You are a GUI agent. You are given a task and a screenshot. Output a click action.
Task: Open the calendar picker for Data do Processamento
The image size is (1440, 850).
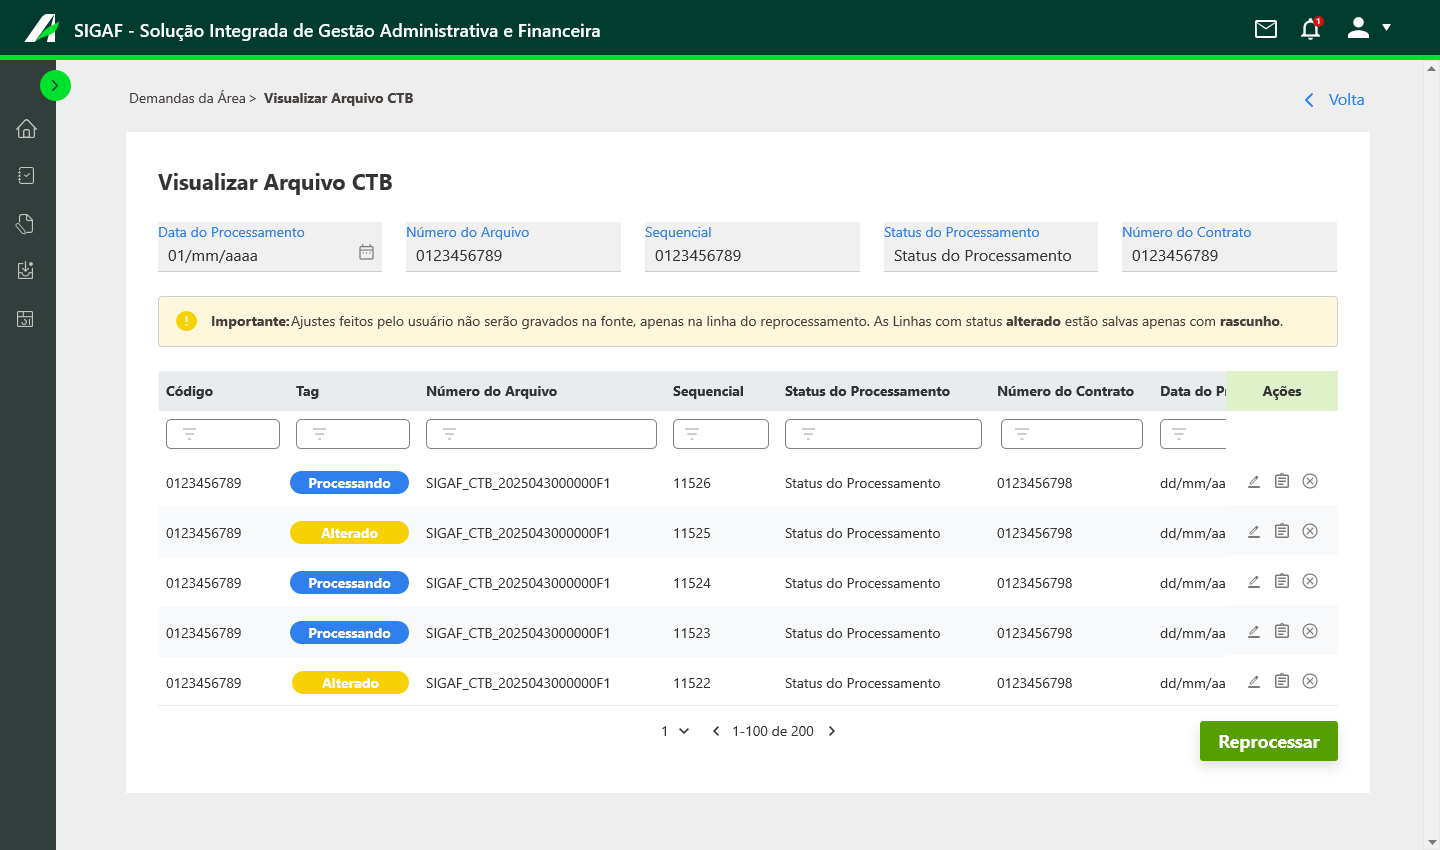[367, 253]
